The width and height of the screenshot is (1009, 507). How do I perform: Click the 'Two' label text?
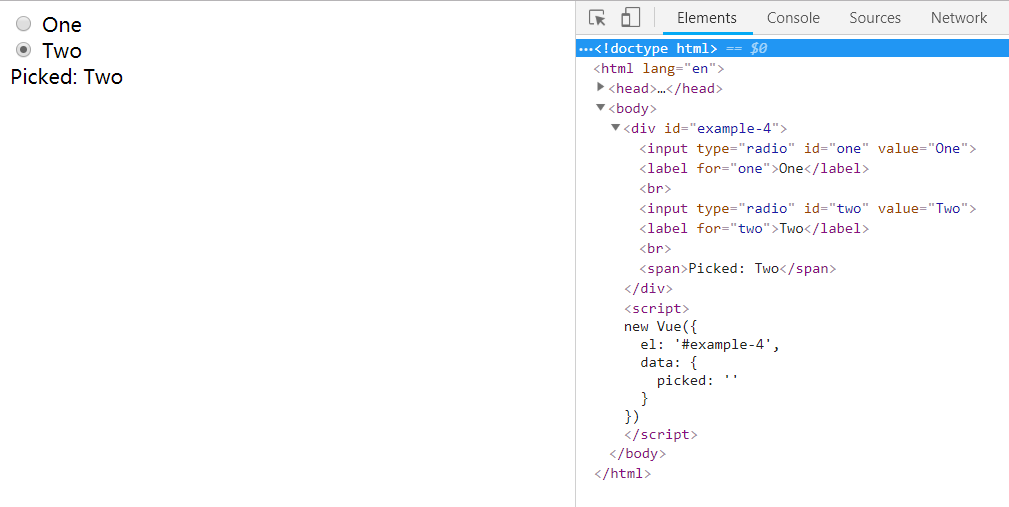(62, 51)
